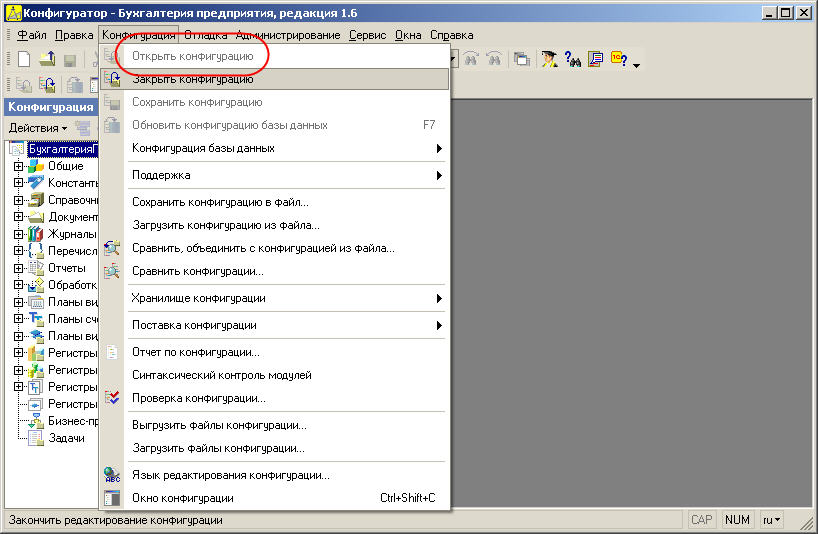Expand the Общие tree node
Screen dimensions: 818x534
pyautogui.click(x=18, y=167)
